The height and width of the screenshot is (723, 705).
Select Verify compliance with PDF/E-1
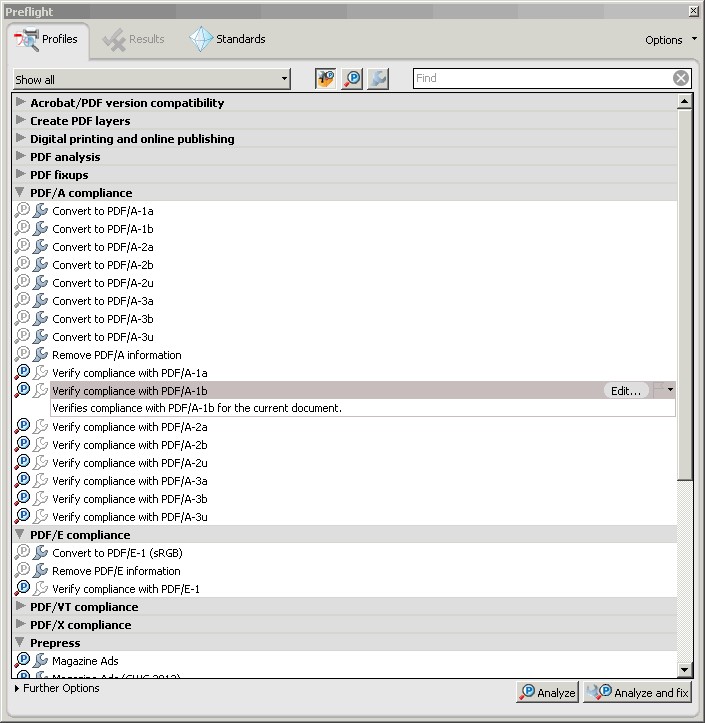point(126,589)
